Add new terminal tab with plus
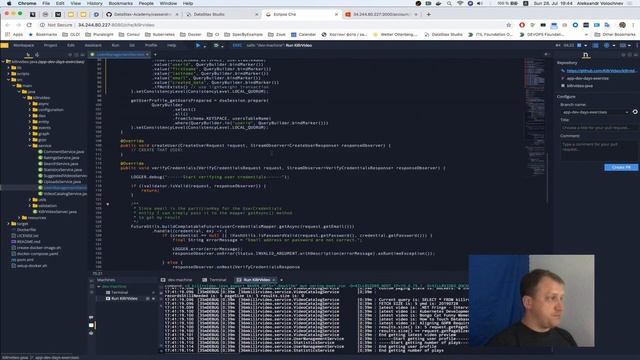This screenshot has height=360, width=640. pyautogui.click(x=282, y=280)
